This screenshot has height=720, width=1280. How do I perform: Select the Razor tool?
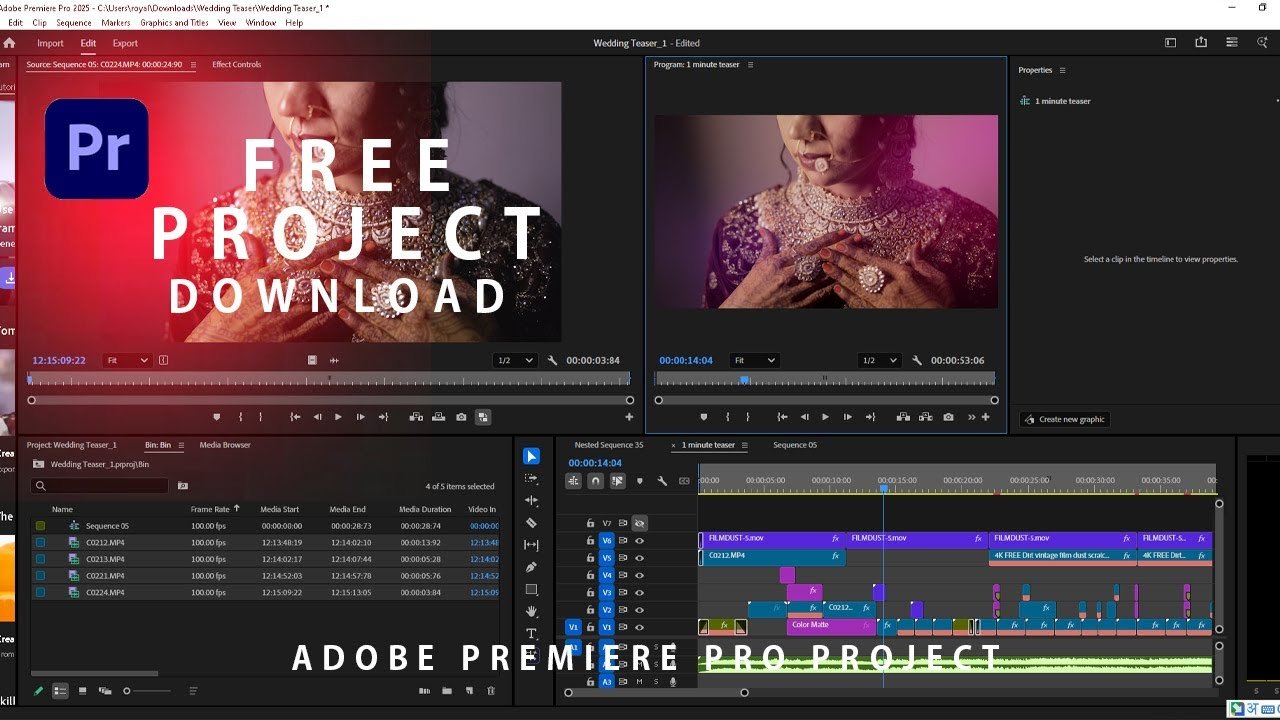coord(531,522)
